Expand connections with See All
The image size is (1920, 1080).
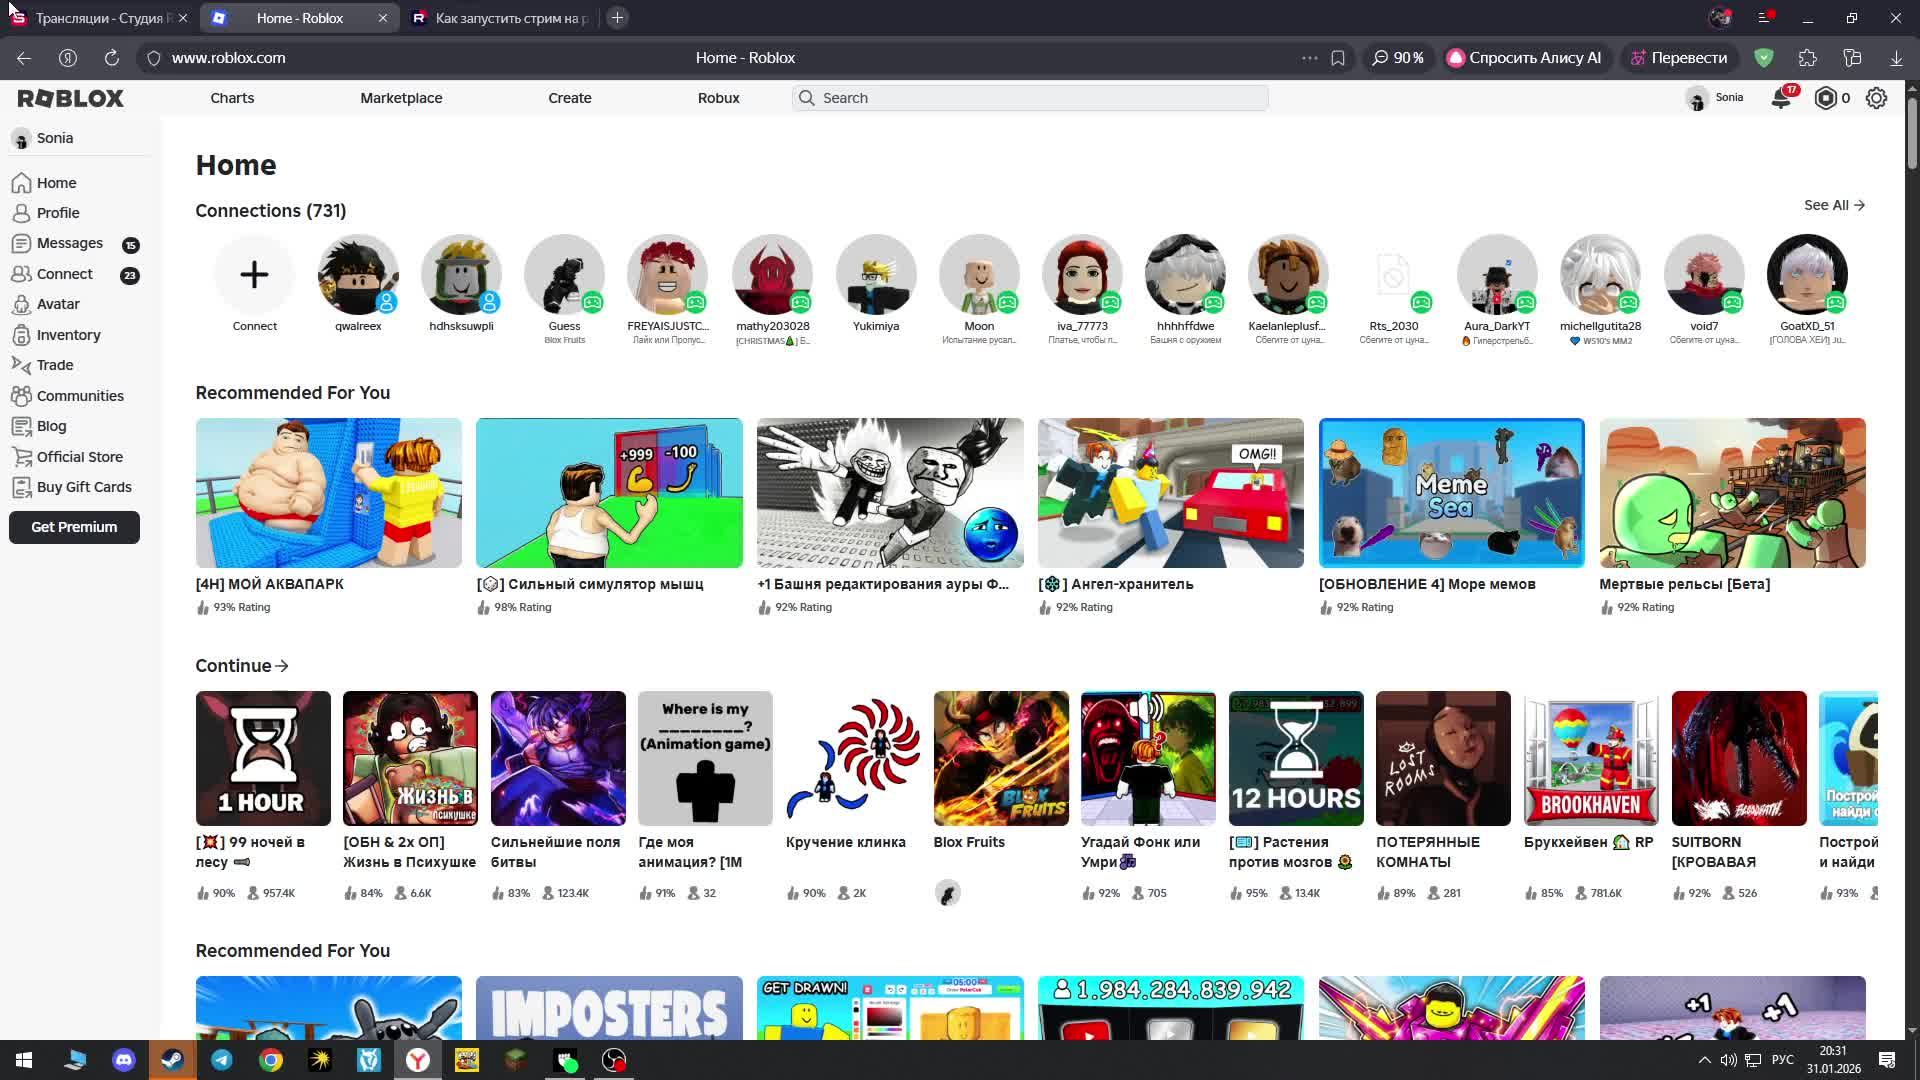pos(1834,205)
